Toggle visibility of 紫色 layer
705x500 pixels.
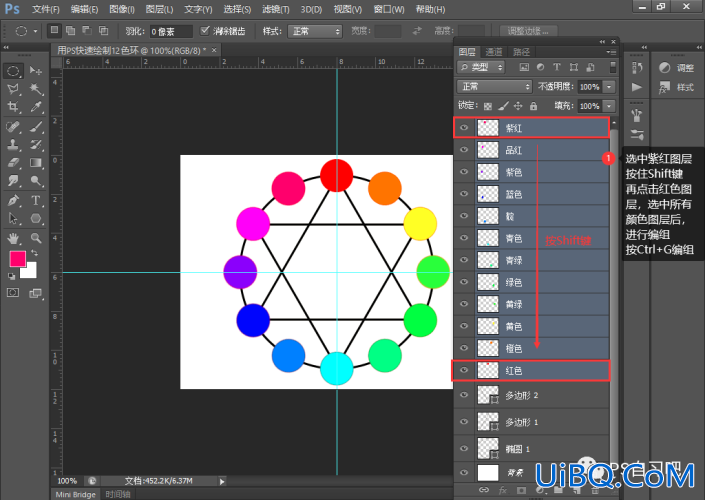464,172
